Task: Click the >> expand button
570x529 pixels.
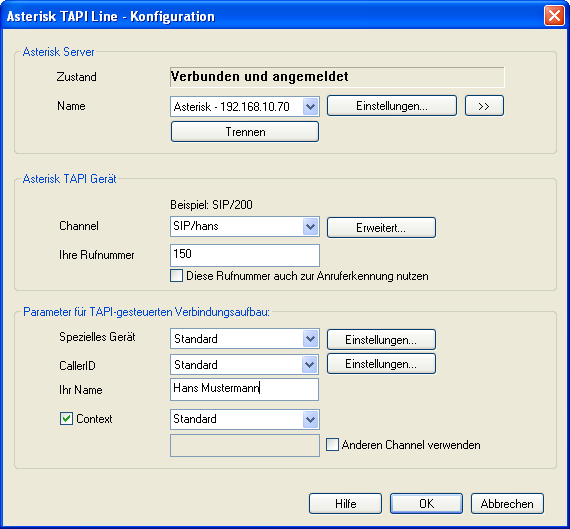Action: pyautogui.click(x=484, y=106)
